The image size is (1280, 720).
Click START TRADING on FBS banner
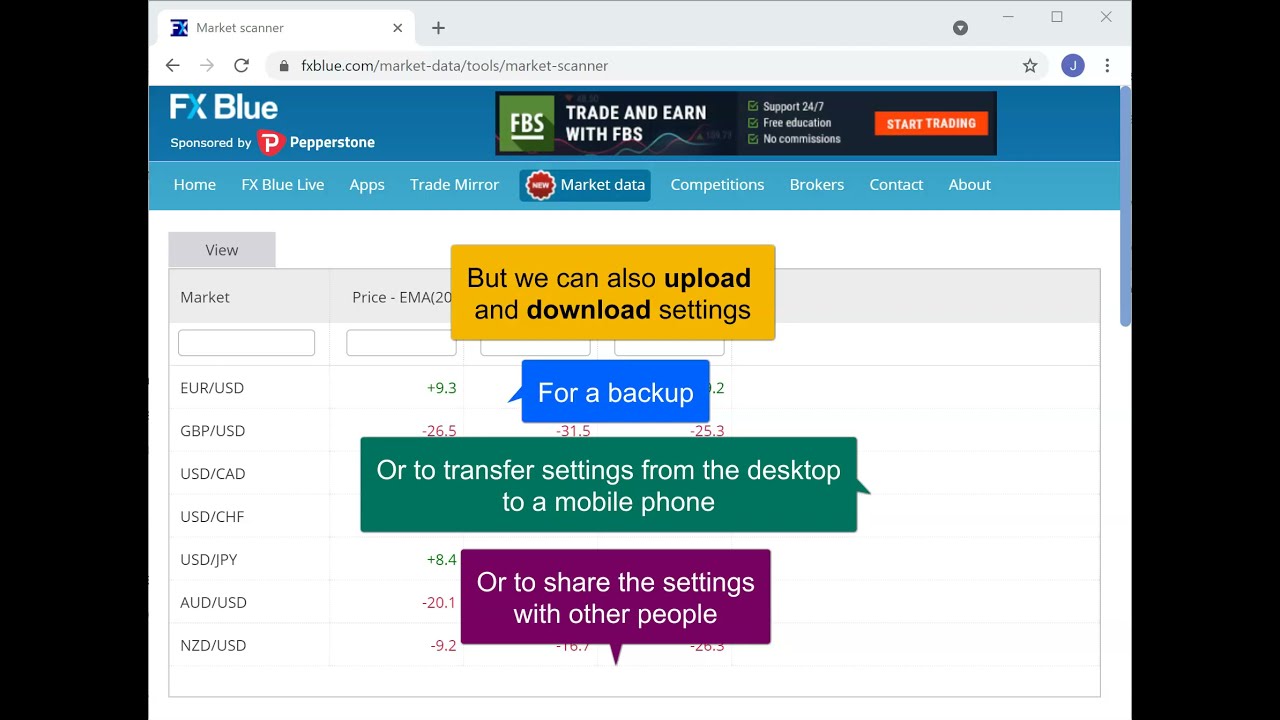[931, 124]
